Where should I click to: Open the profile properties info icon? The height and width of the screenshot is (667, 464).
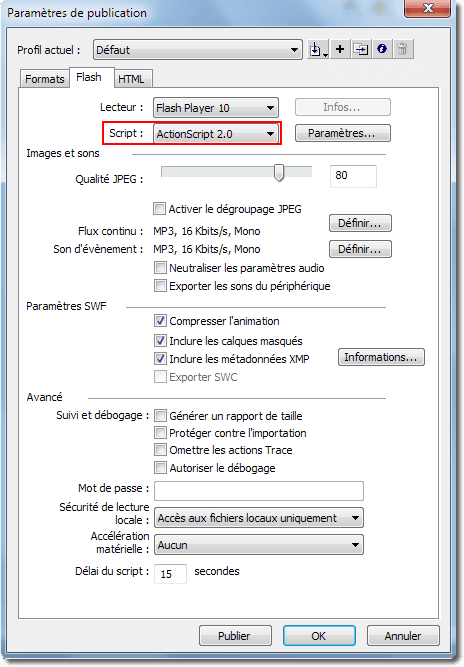pyautogui.click(x=382, y=49)
